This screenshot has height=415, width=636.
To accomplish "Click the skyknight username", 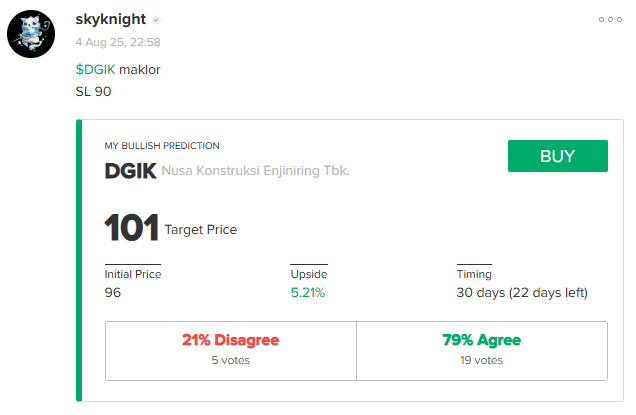I will (x=110, y=19).
